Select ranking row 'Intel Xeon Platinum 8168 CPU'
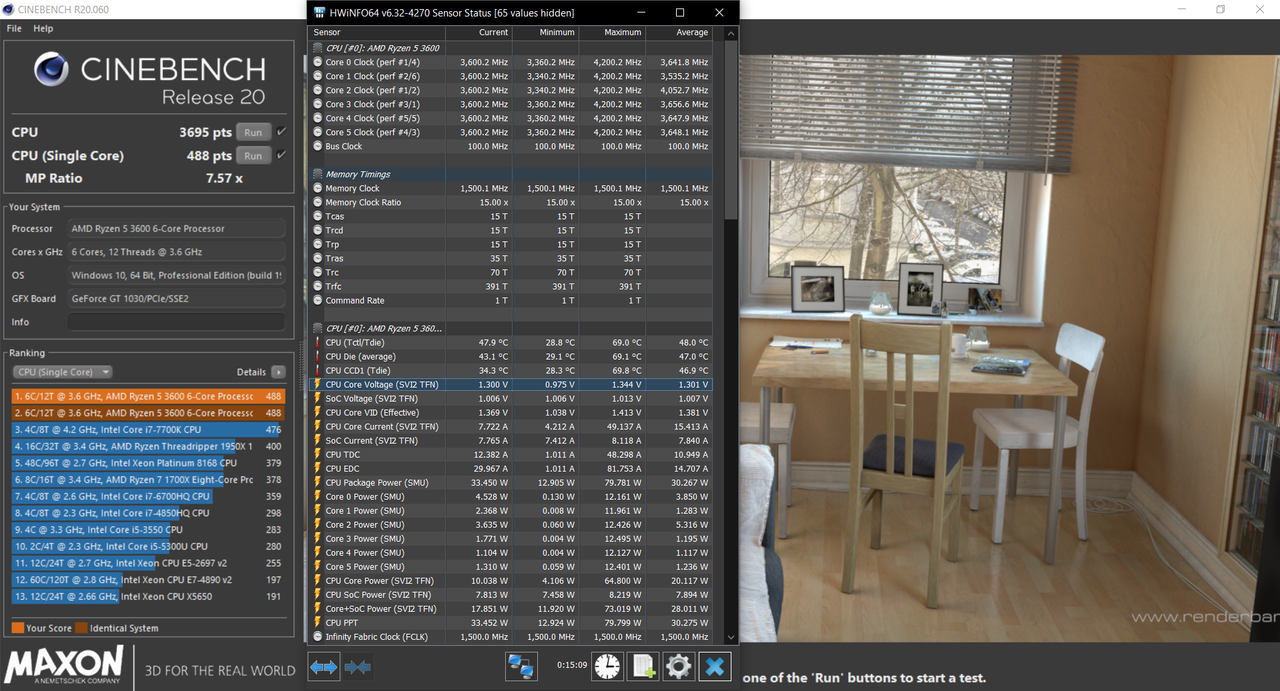This screenshot has height=691, width=1280. [148, 463]
